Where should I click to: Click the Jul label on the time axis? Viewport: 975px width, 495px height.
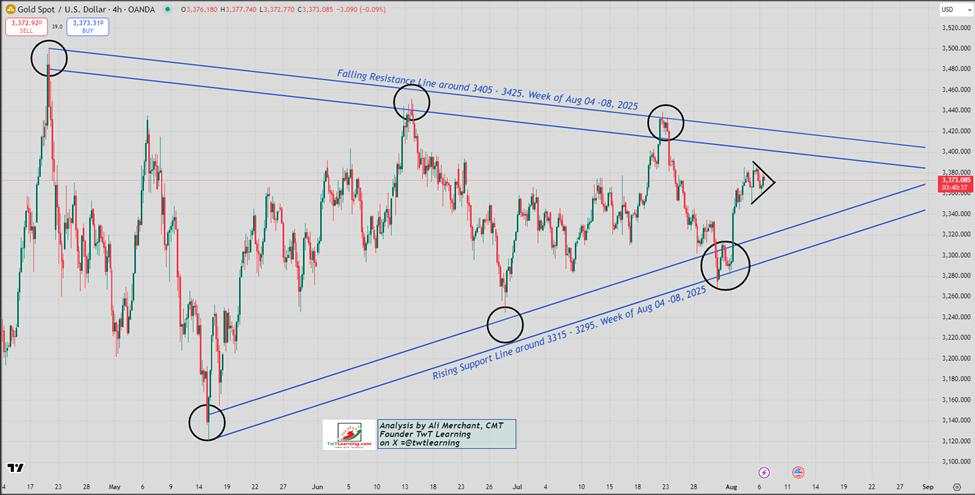(x=517, y=486)
